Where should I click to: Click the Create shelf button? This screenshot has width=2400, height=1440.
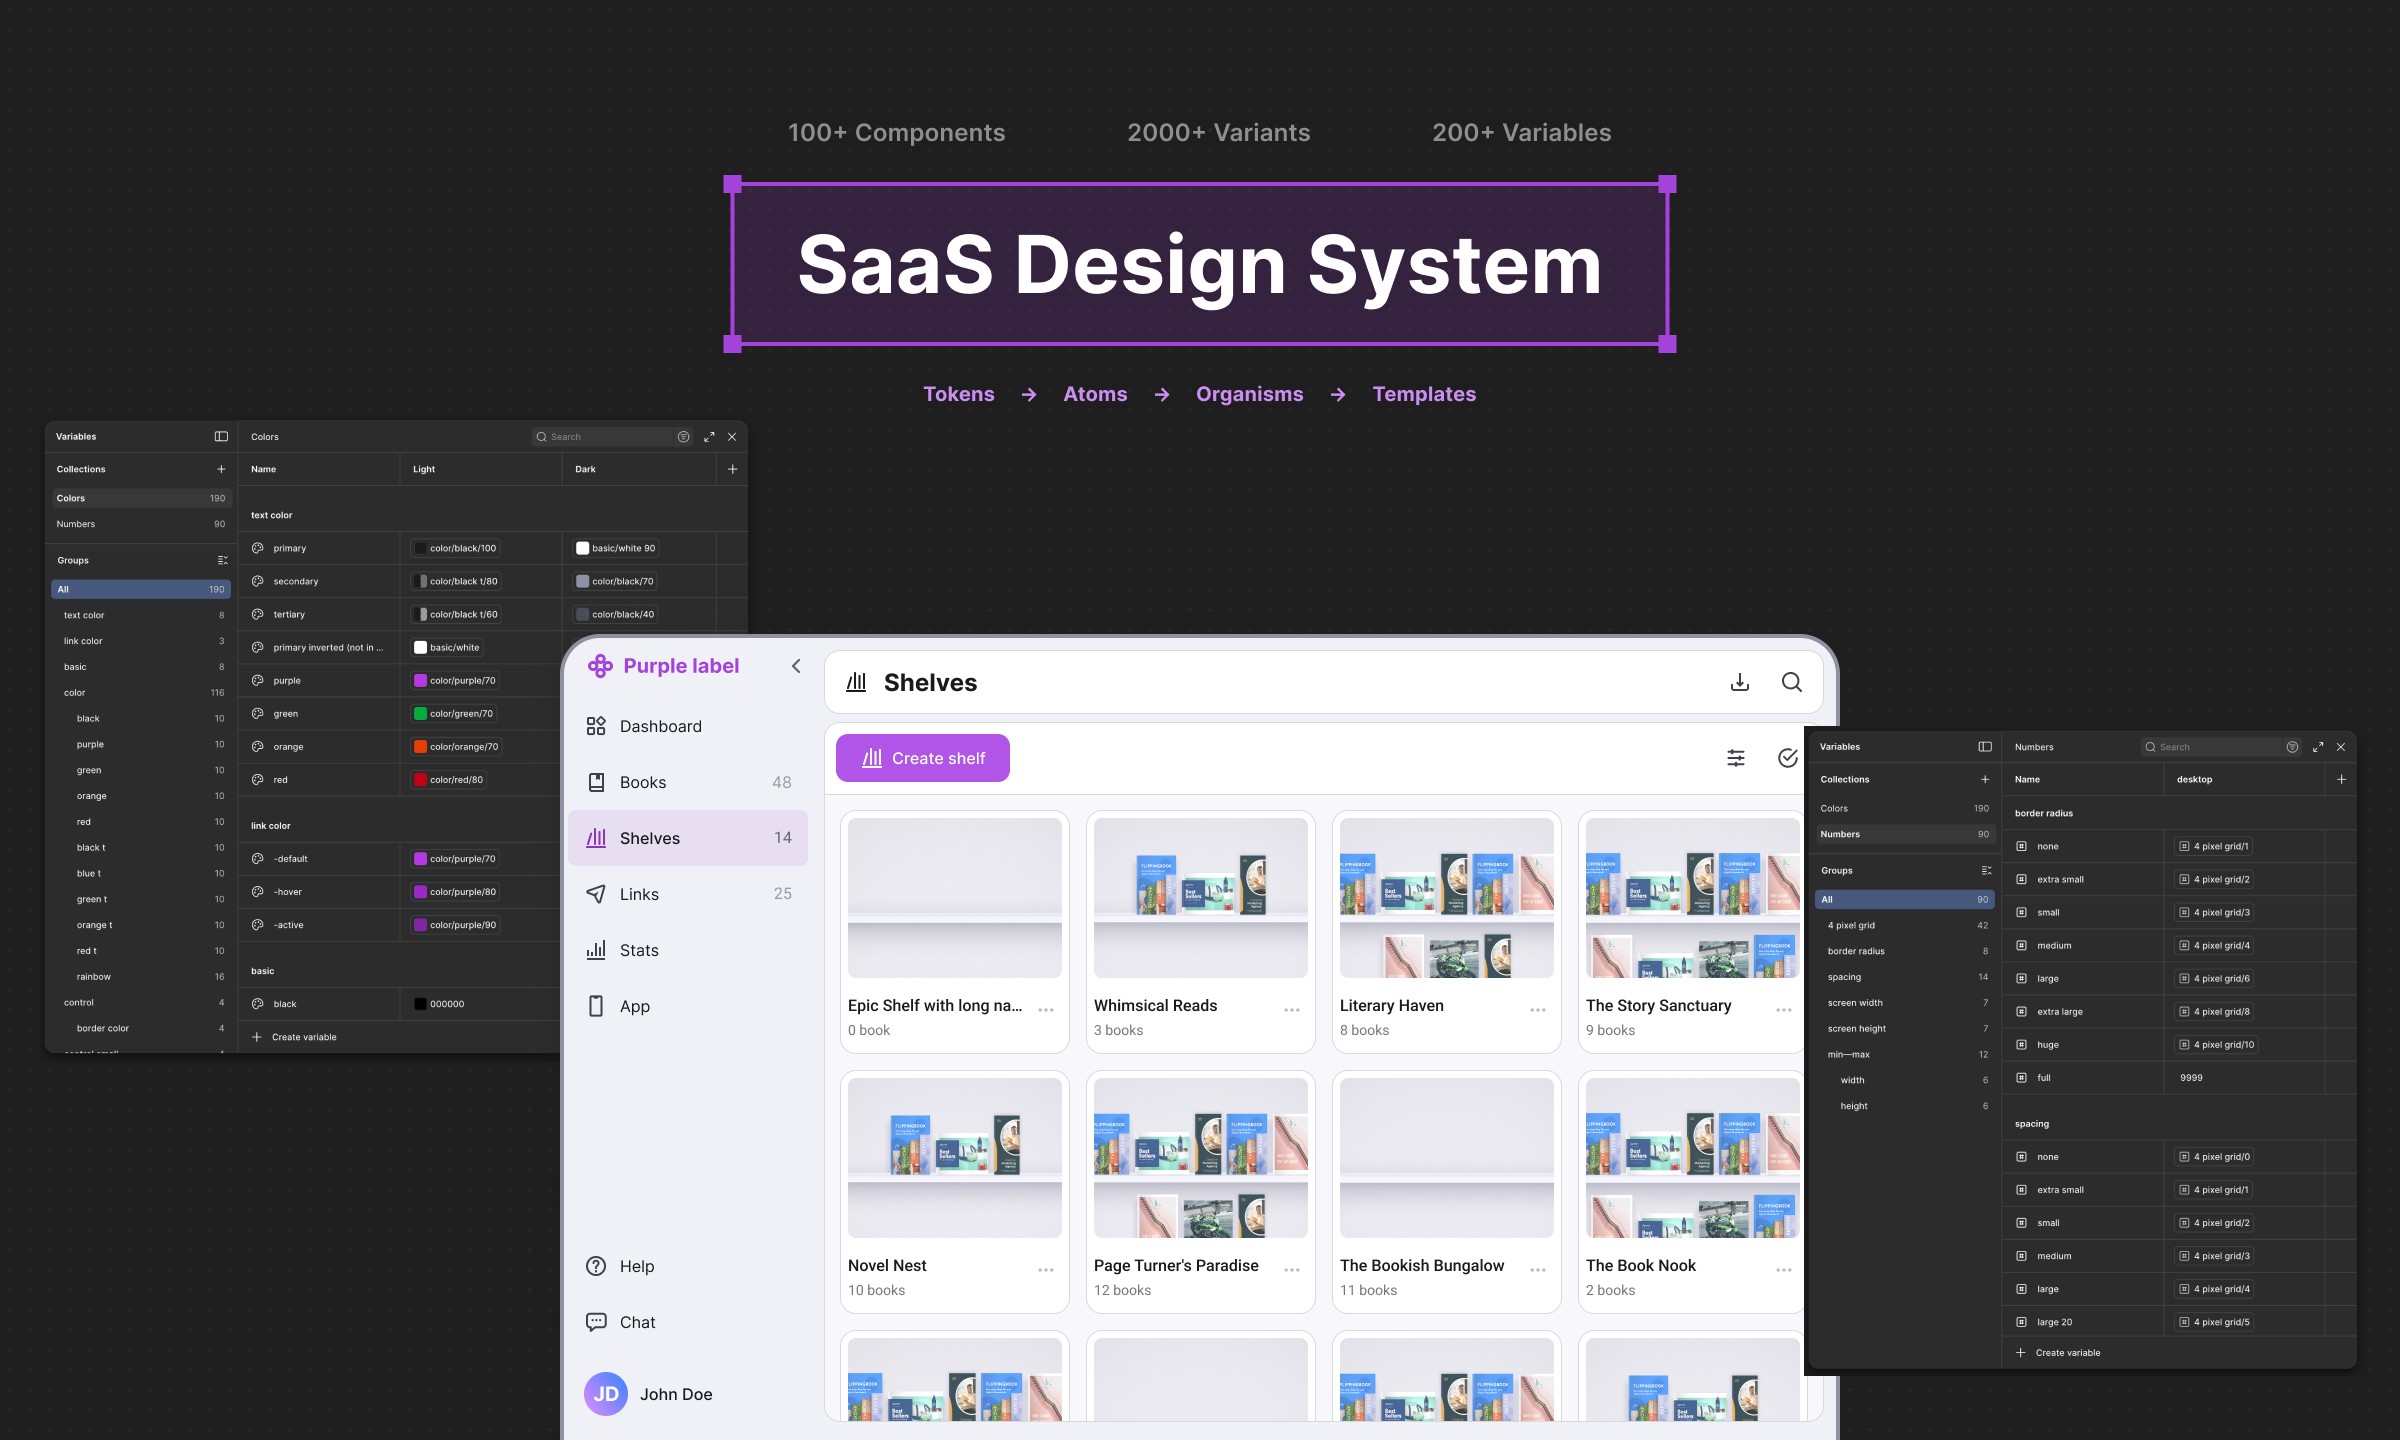[x=922, y=758]
